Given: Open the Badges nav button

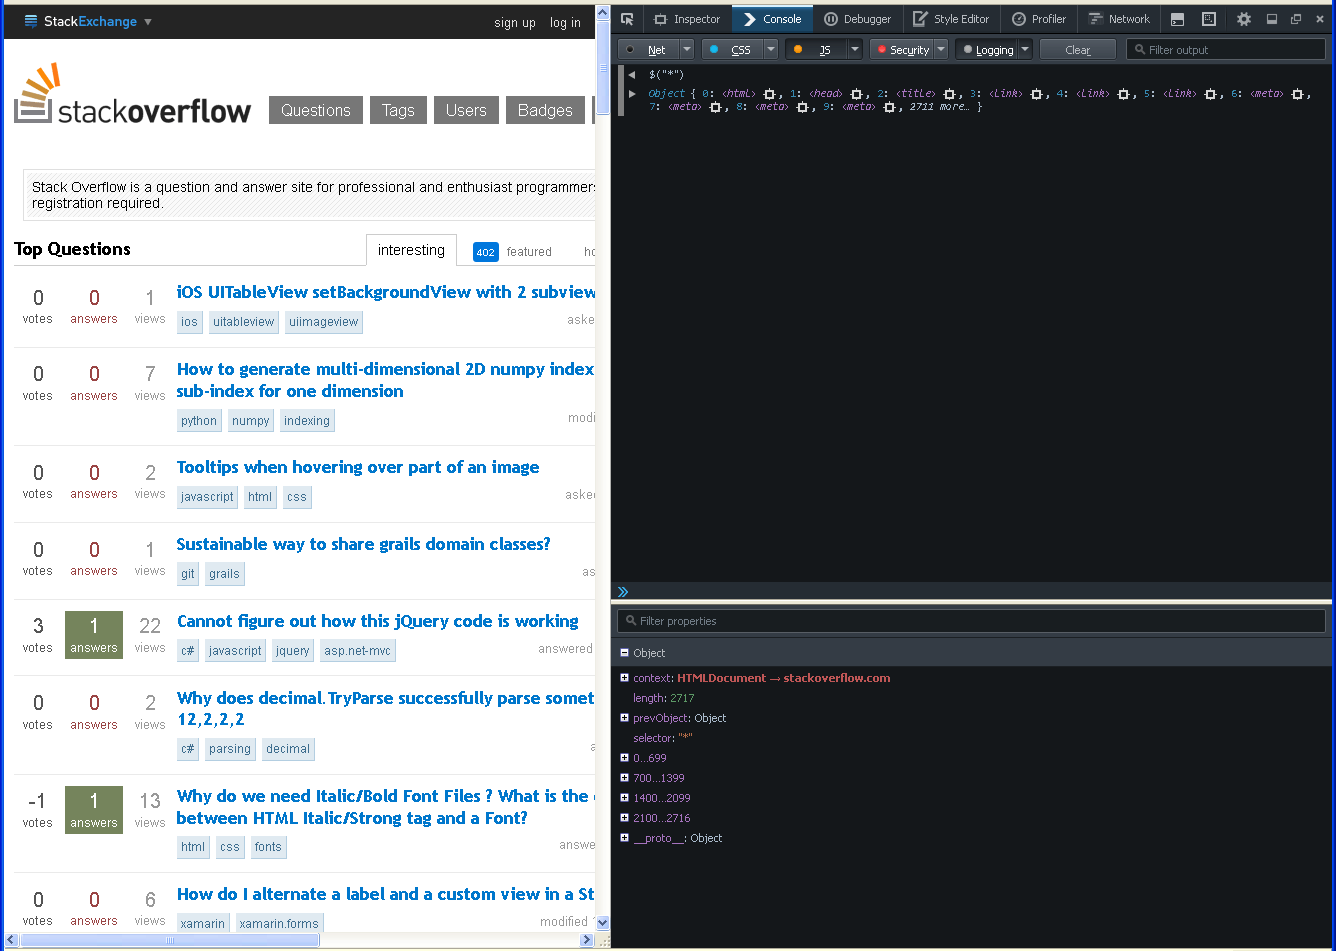Looking at the screenshot, I should pyautogui.click(x=545, y=110).
